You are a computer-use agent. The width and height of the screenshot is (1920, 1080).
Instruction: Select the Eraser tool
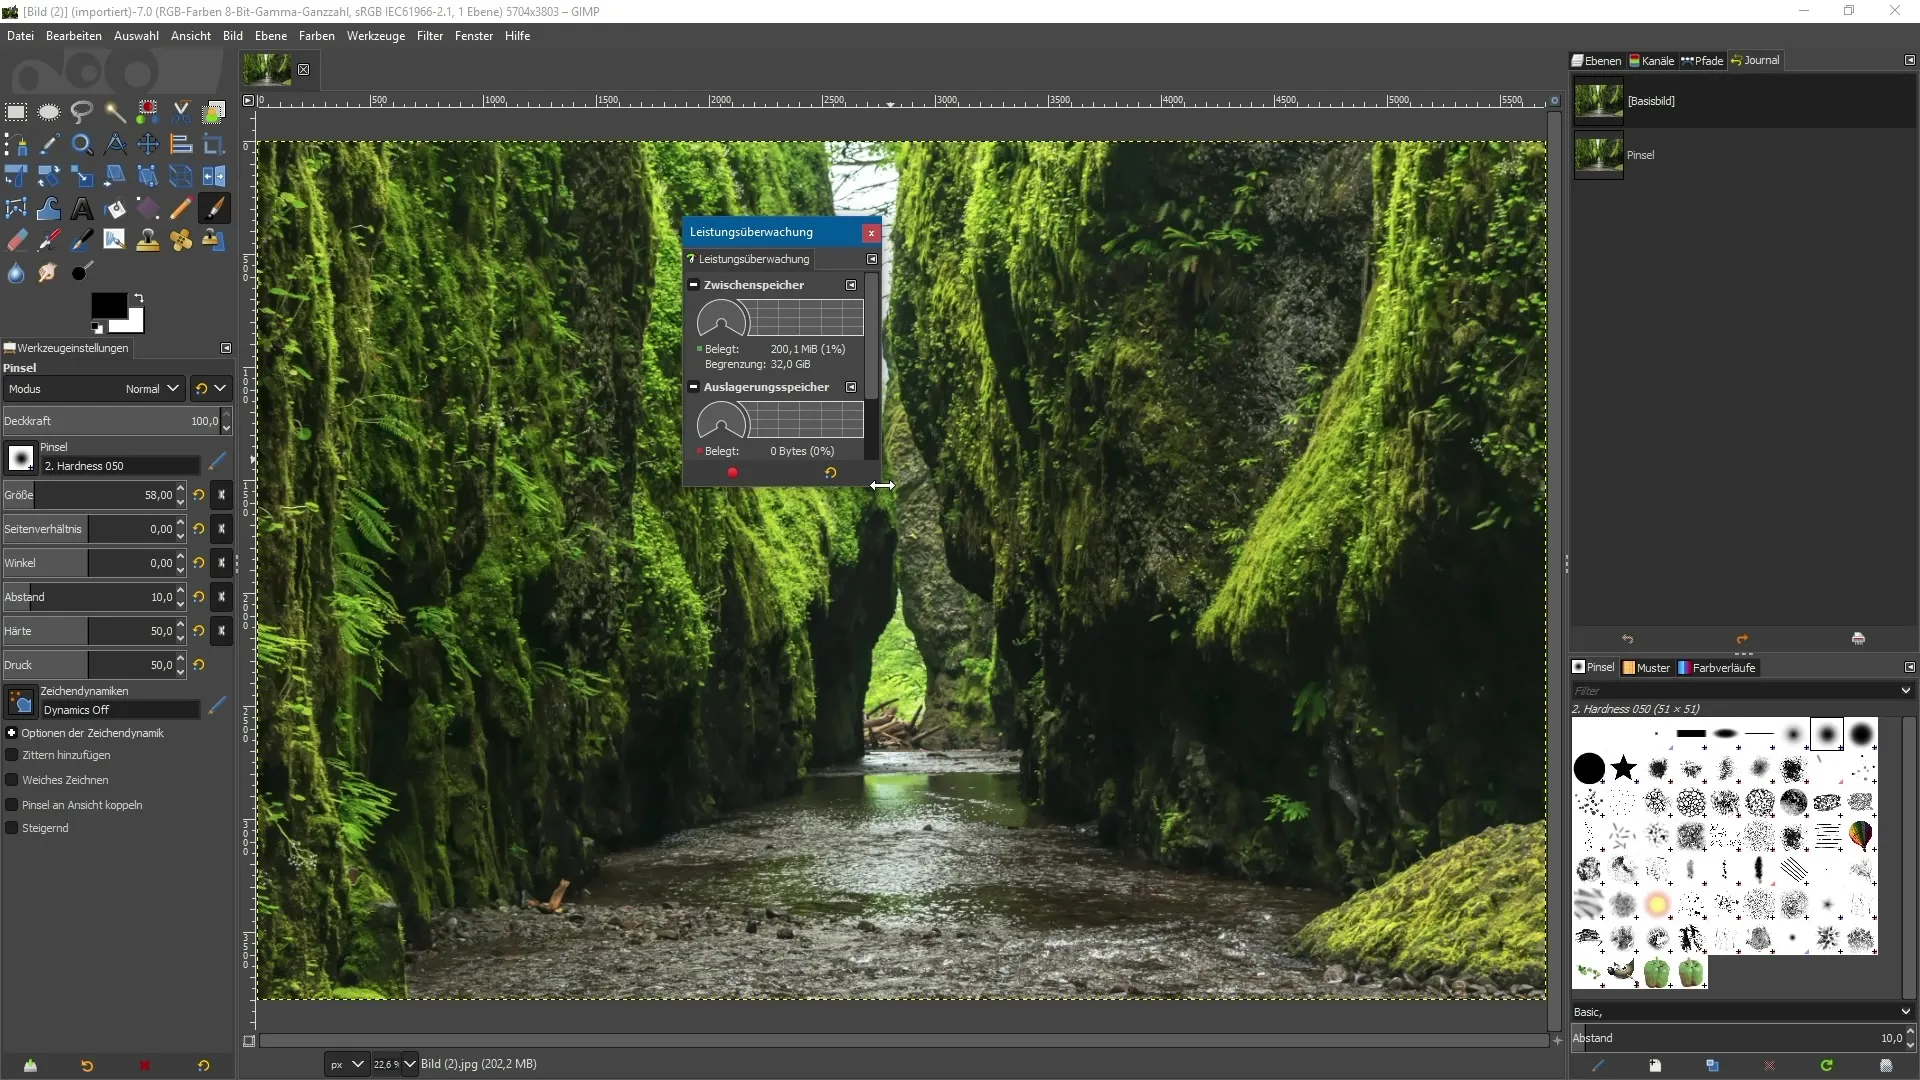click(x=16, y=241)
